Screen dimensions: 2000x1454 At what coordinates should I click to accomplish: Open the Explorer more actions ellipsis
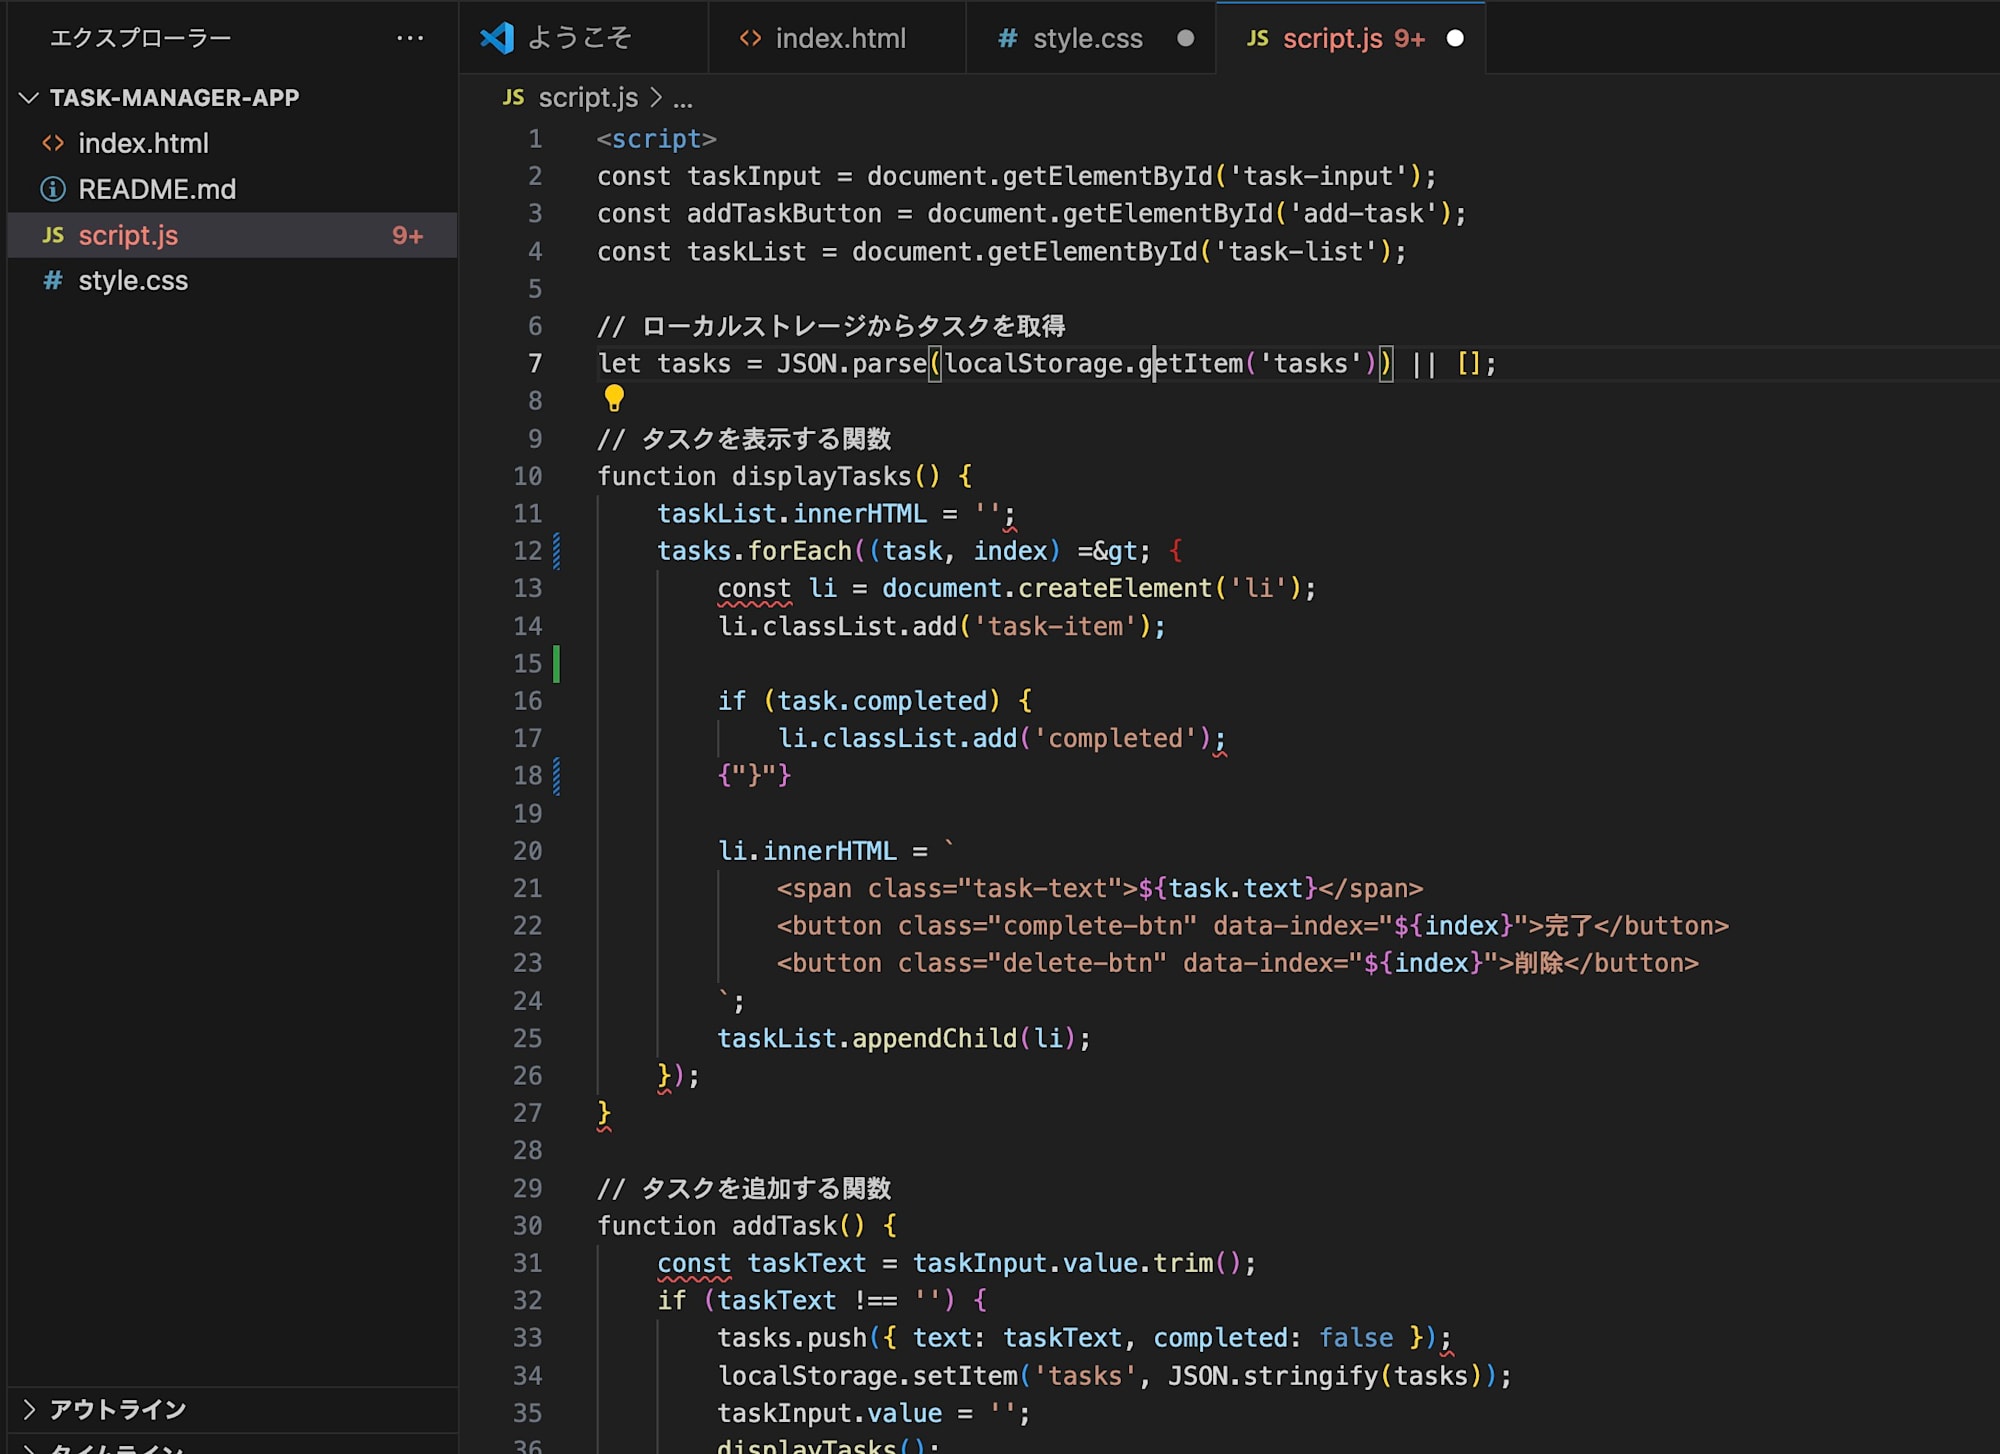410,38
